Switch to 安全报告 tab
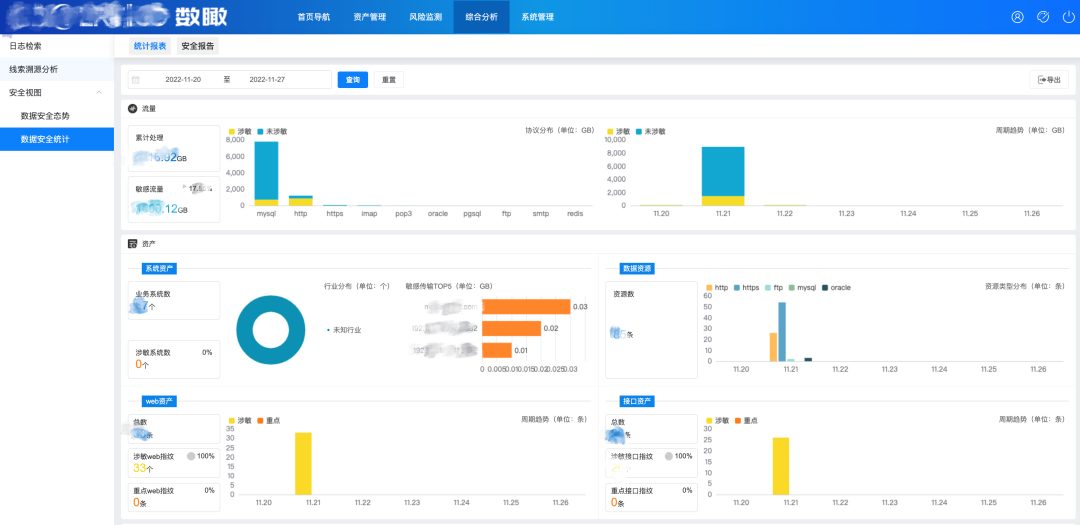 (198, 46)
